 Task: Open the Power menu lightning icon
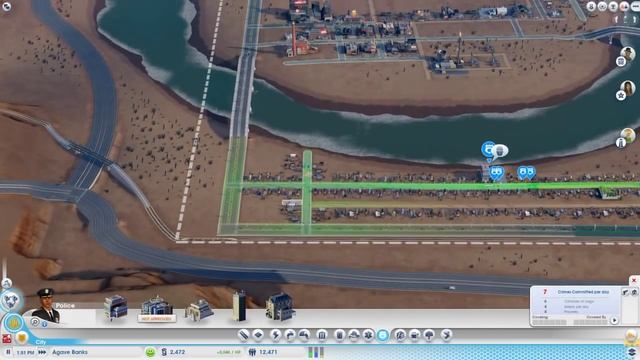click(276, 335)
